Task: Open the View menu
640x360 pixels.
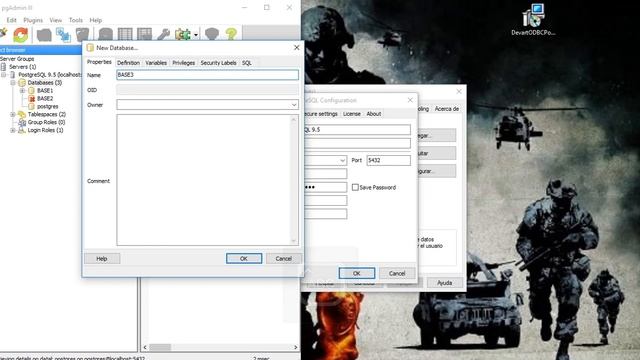Action: pyautogui.click(x=56, y=20)
